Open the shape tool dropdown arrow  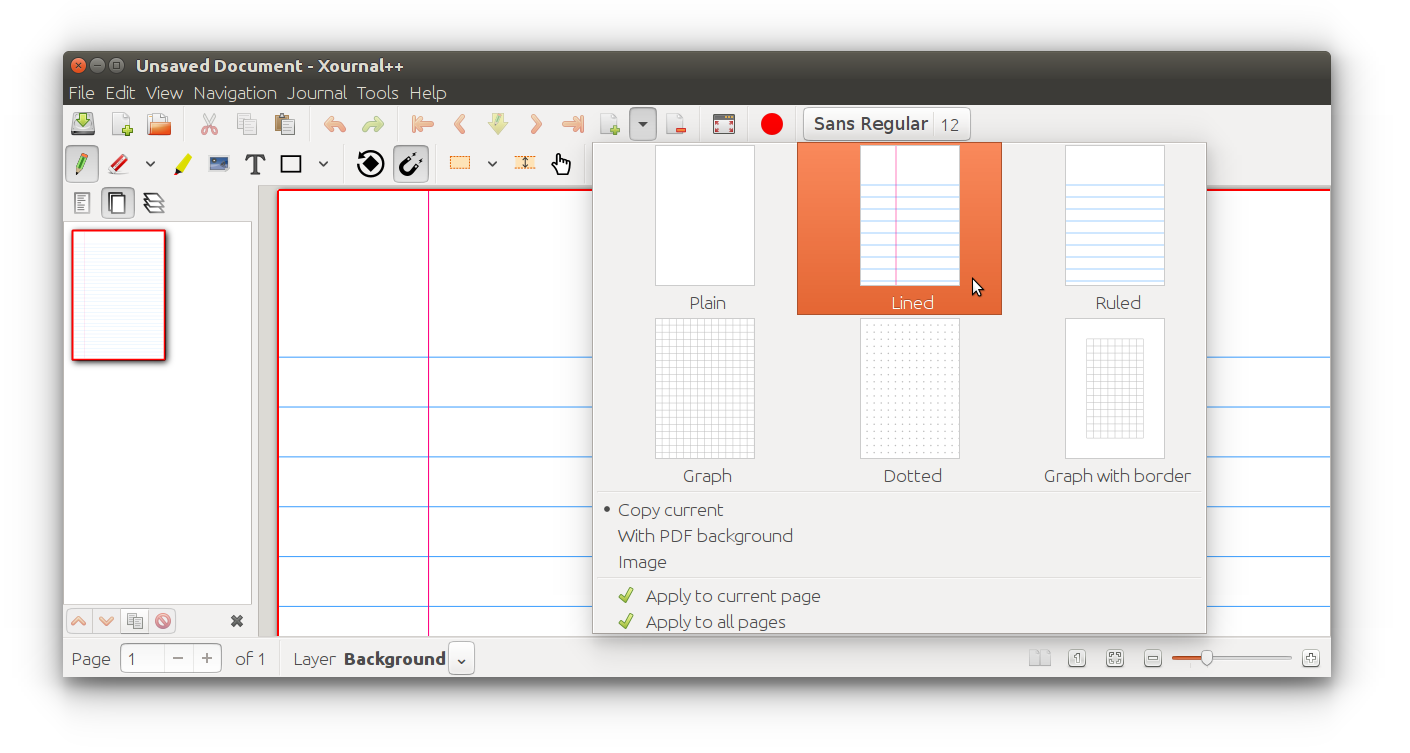coord(323,163)
